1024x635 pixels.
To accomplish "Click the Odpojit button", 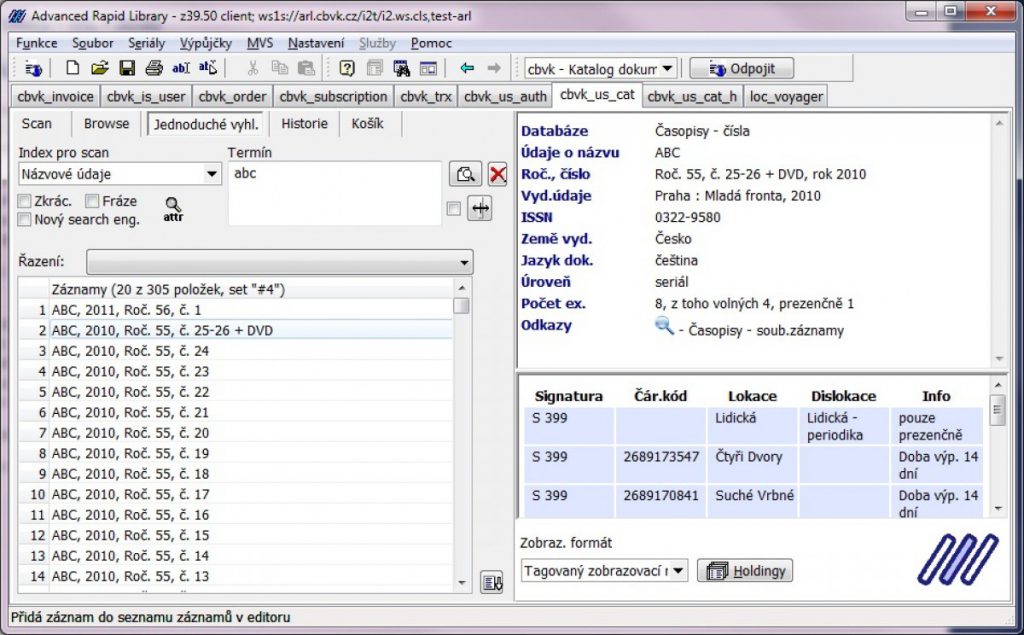I will pos(742,68).
